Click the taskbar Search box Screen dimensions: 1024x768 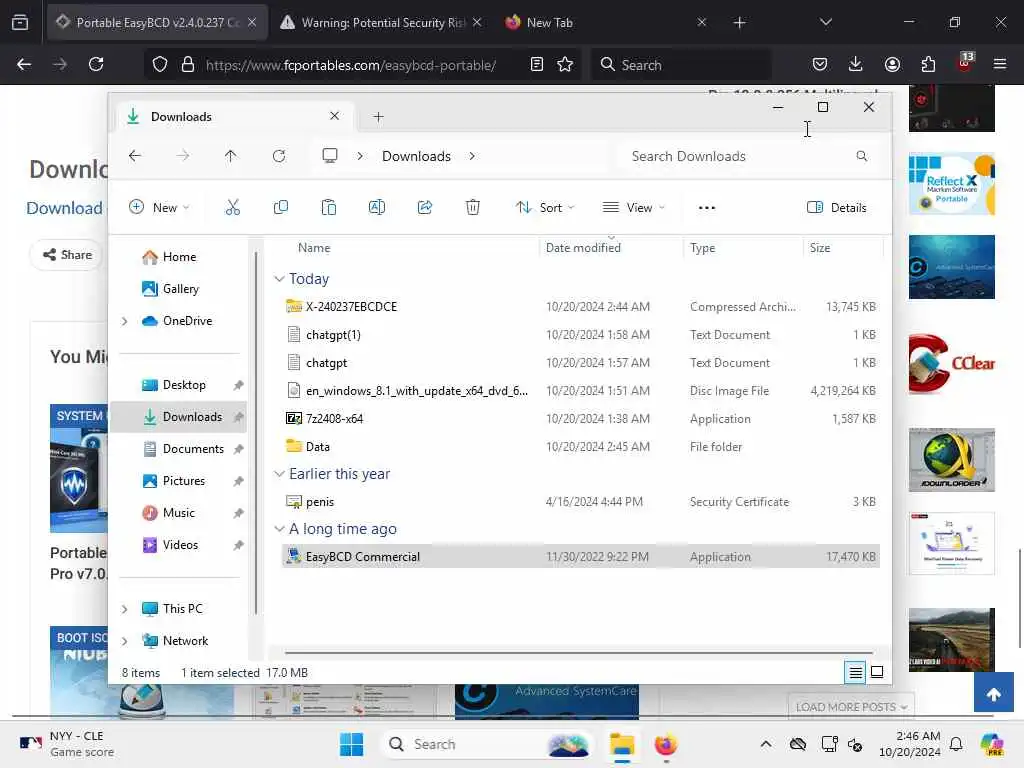pyautogui.click(x=487, y=744)
